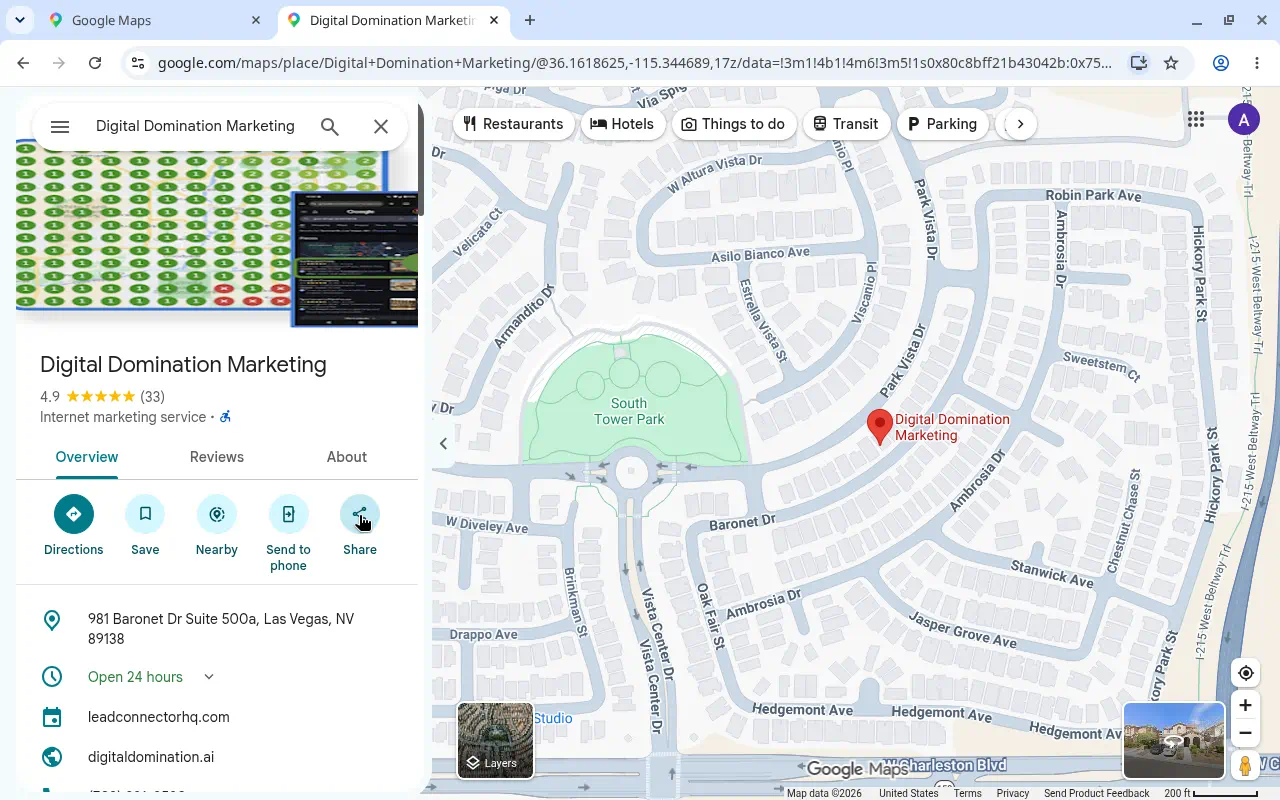Click the search magnifier icon

coord(330,127)
